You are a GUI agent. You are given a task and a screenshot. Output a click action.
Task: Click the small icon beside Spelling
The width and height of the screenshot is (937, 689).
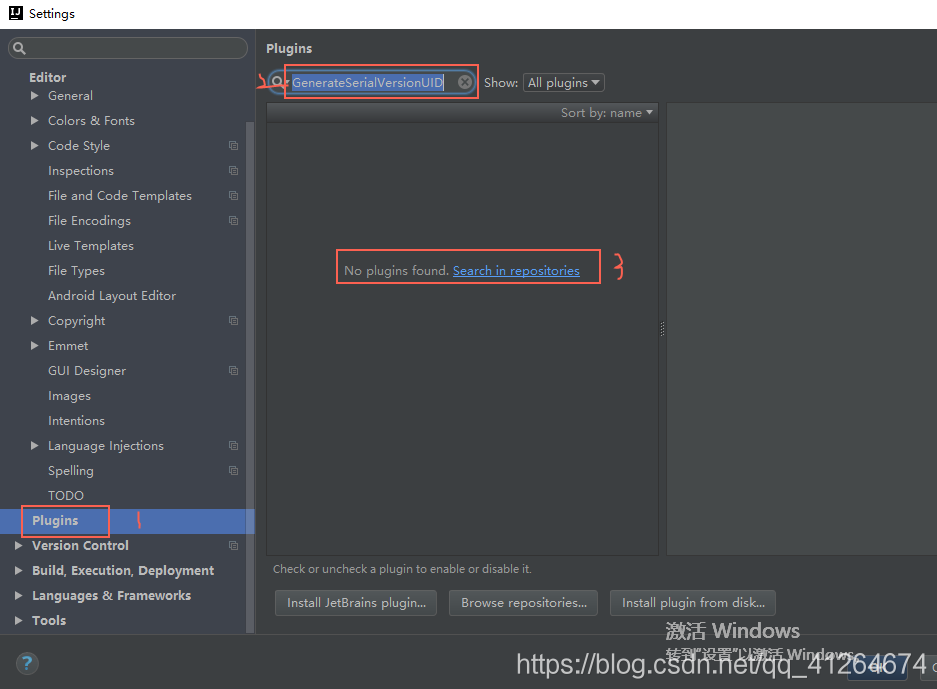[232, 470]
